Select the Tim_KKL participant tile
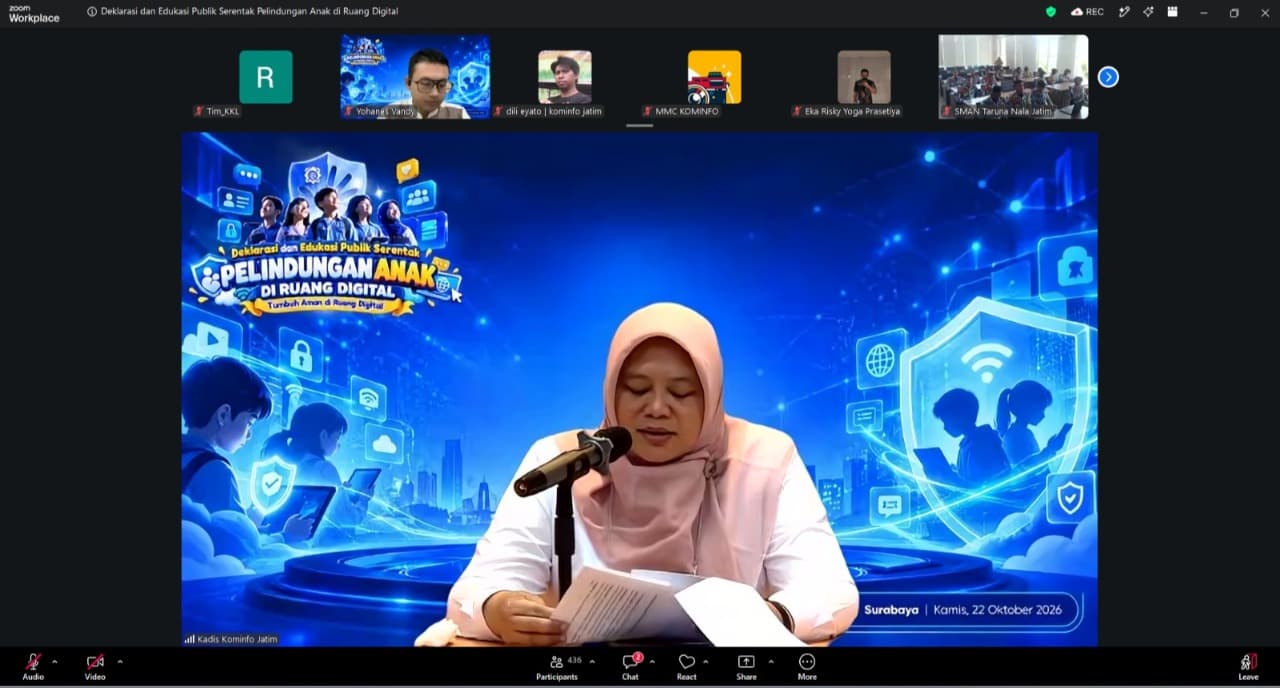1280x688 pixels. (x=265, y=77)
